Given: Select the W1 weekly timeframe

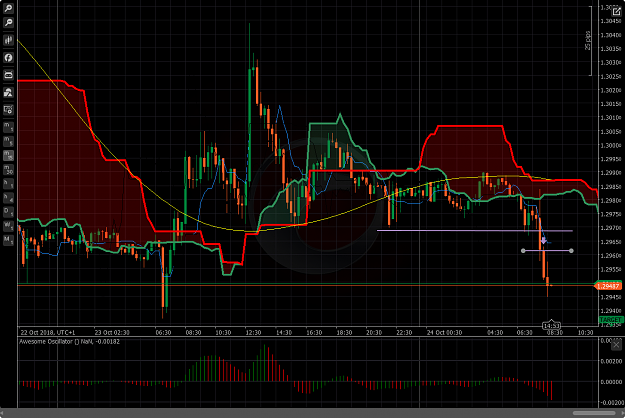Looking at the screenshot, I should point(8,226).
